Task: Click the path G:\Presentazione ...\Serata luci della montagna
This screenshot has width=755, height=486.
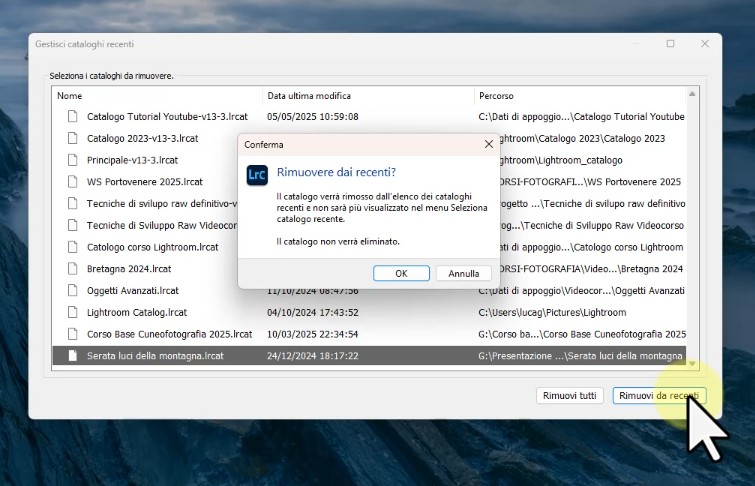Action: (x=580, y=355)
